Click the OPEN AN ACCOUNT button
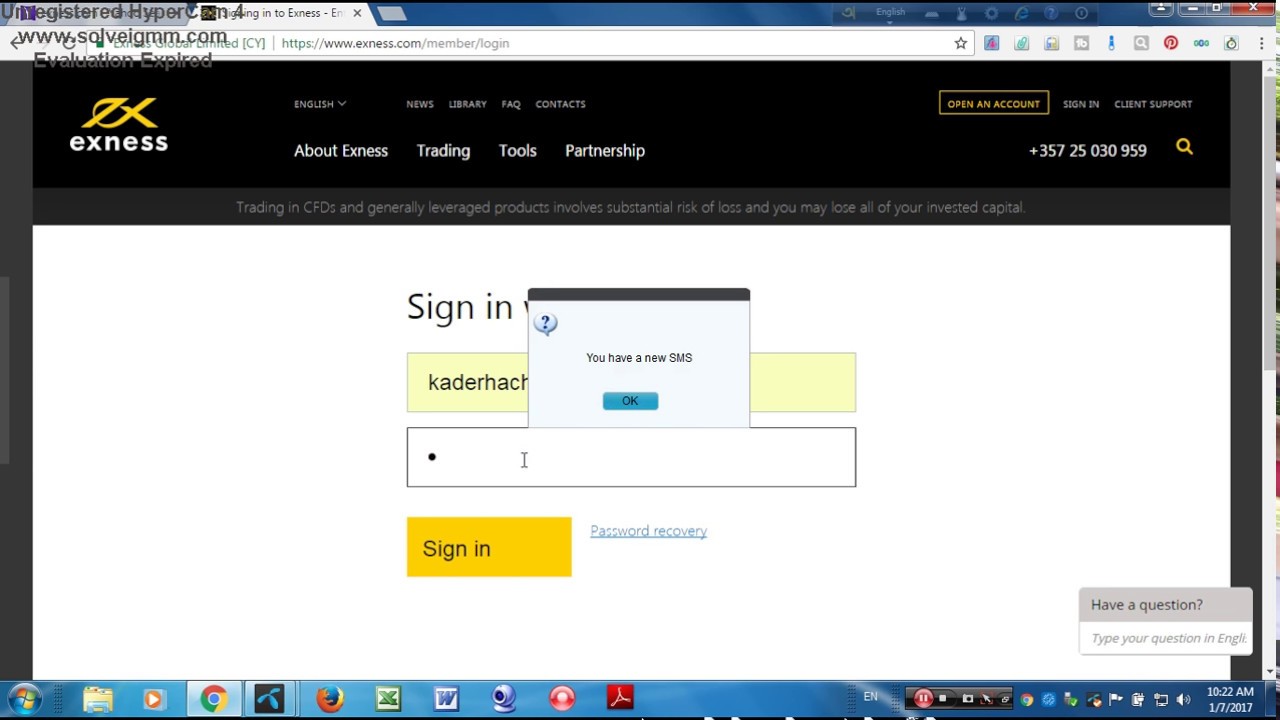1280x720 pixels. tap(994, 103)
